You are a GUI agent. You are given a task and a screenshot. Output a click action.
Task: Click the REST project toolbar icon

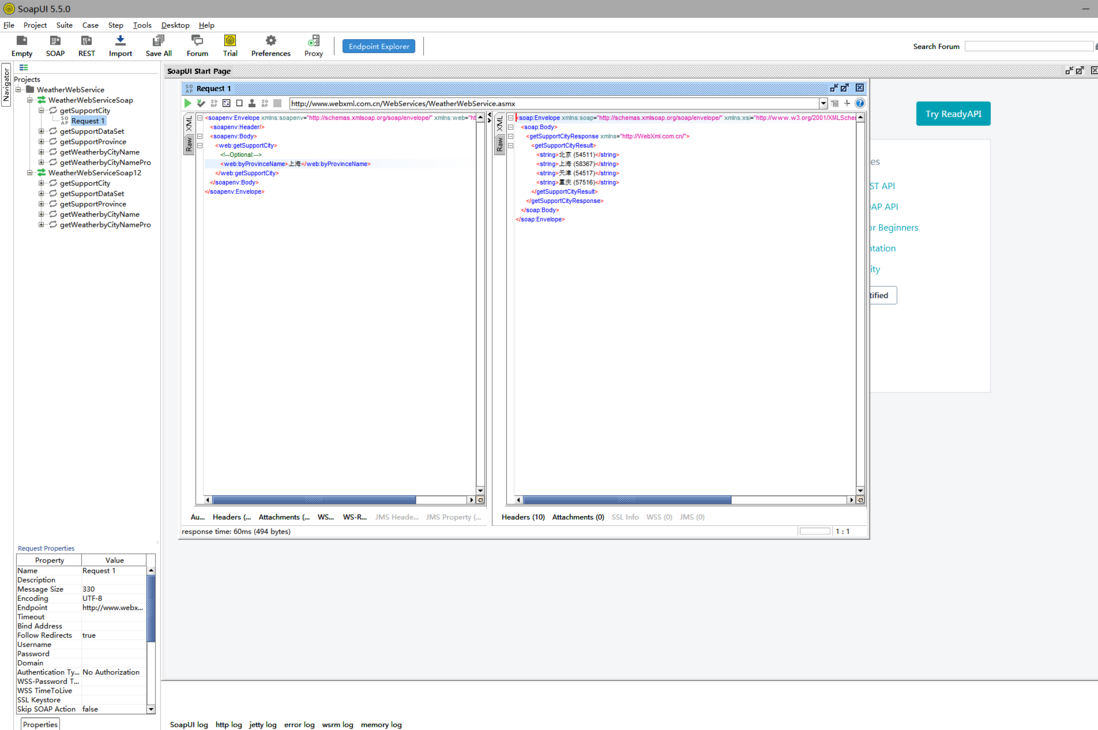click(x=86, y=41)
